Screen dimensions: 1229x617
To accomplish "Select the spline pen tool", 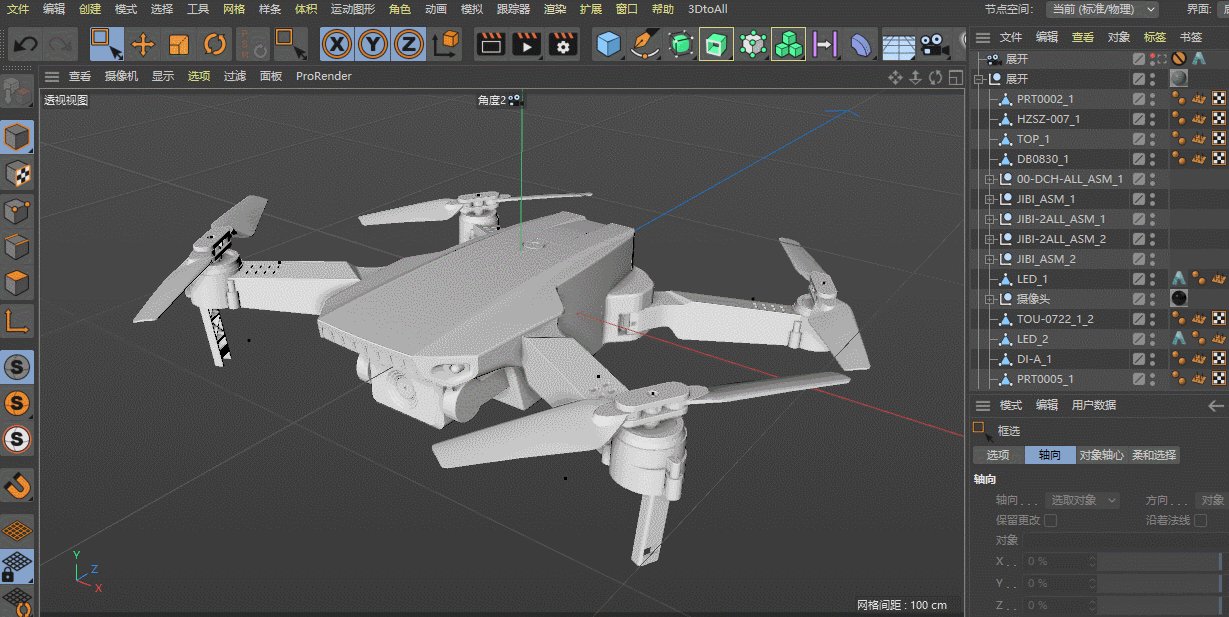I will coord(645,44).
